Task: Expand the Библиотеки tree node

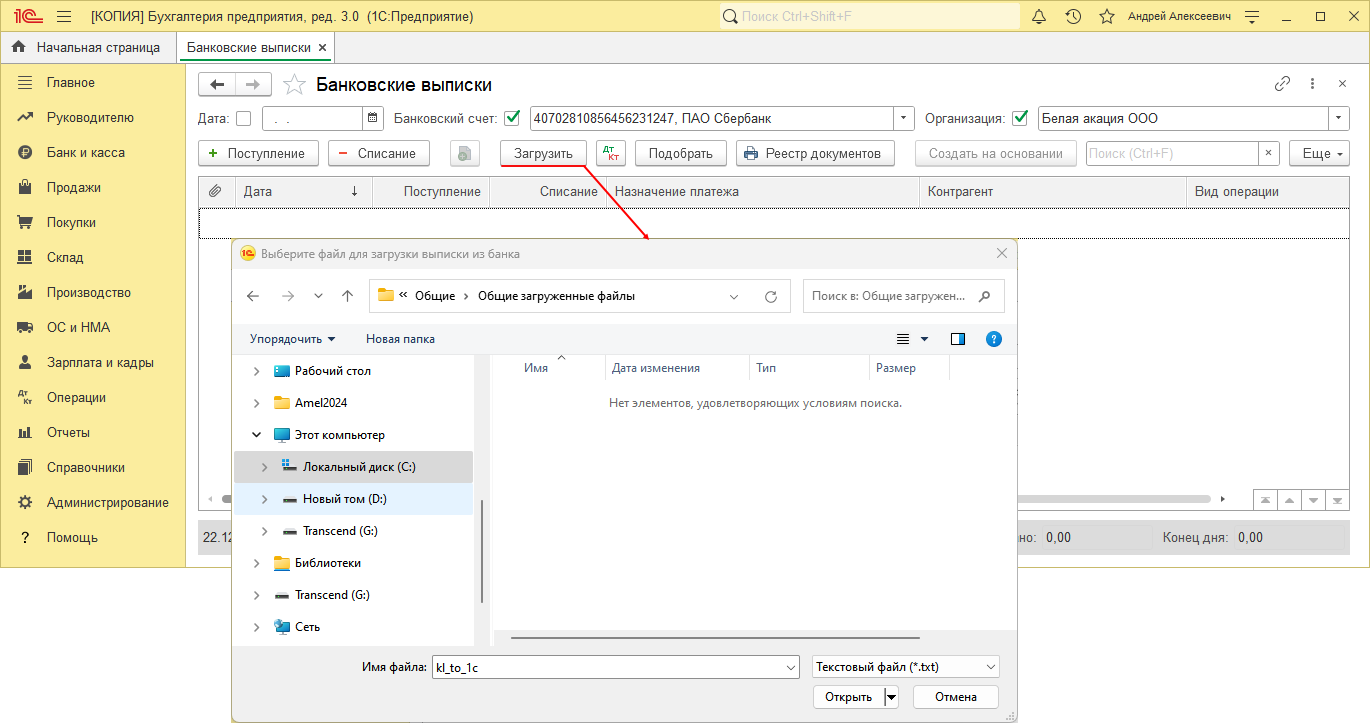Action: pos(257,563)
